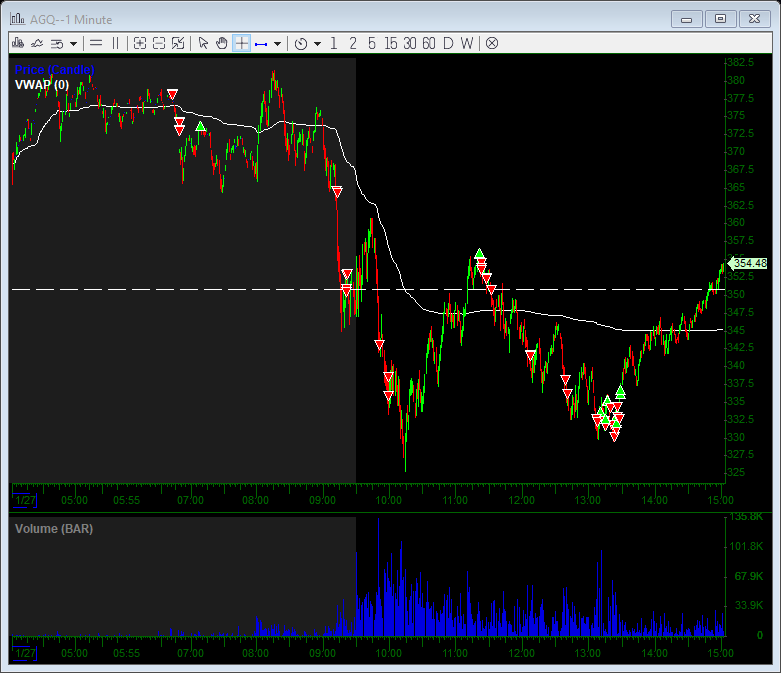Image resolution: width=781 pixels, height=673 pixels.
Task: Click the green buy marker near 07:10
Action: (200, 127)
